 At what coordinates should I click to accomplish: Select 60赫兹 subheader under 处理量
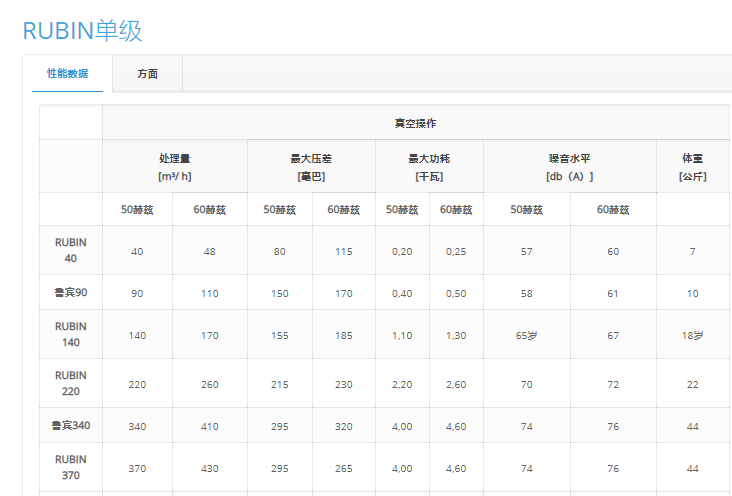[x=210, y=210]
